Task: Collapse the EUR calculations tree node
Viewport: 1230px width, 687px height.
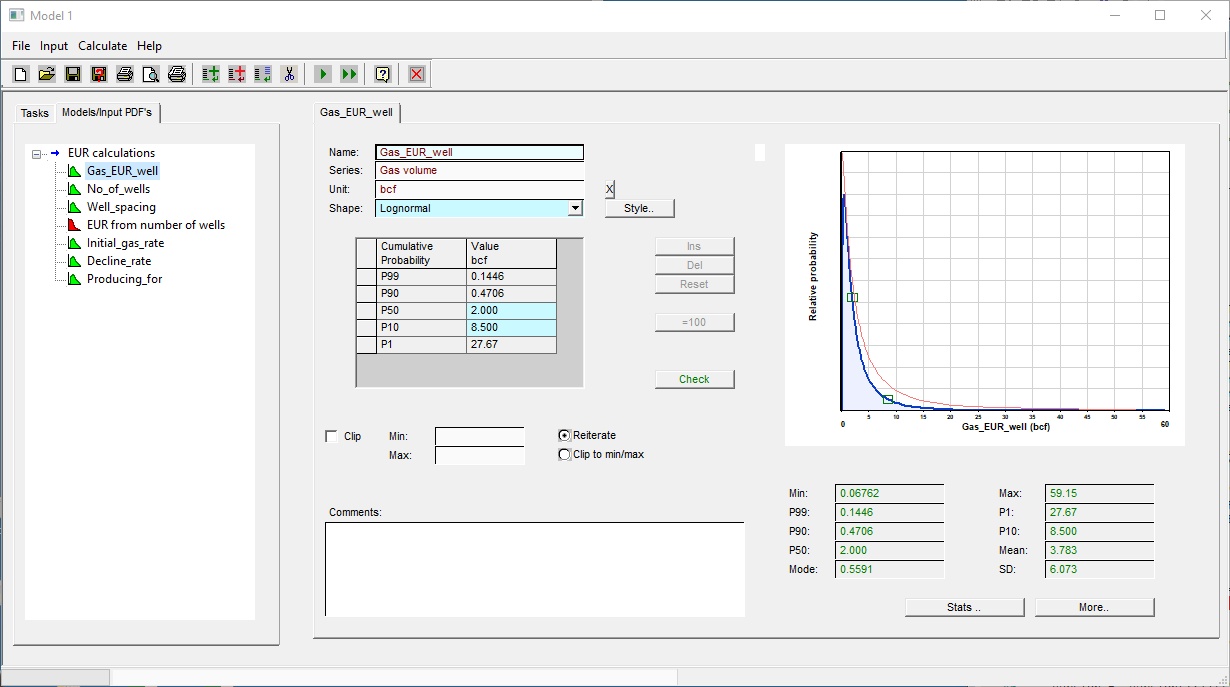Action: [37, 154]
